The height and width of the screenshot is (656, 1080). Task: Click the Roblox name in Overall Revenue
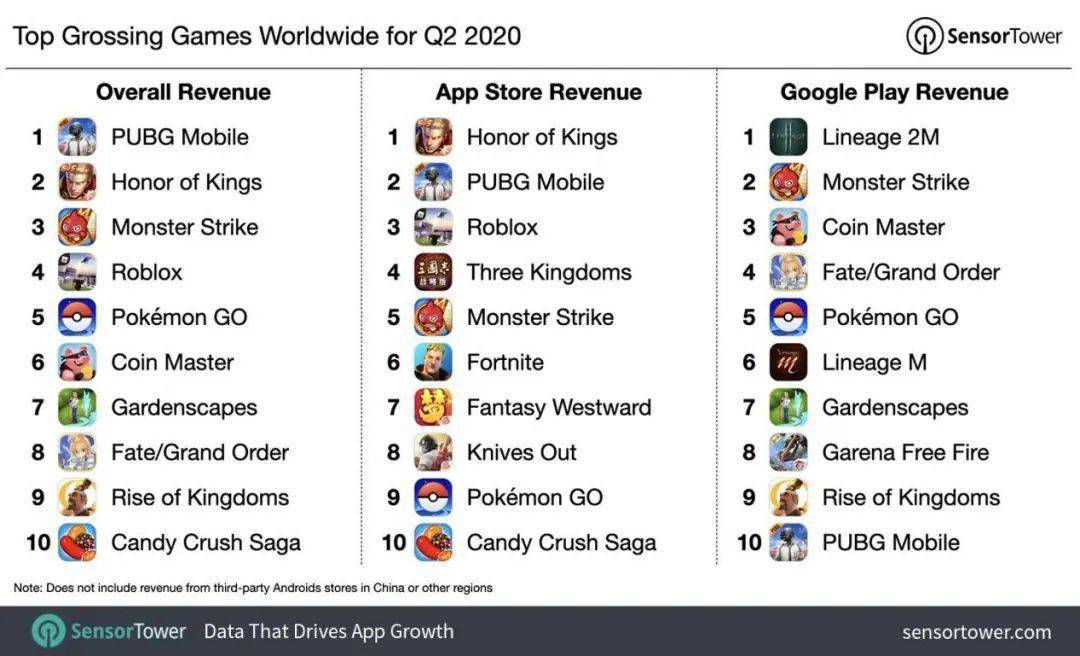(147, 272)
